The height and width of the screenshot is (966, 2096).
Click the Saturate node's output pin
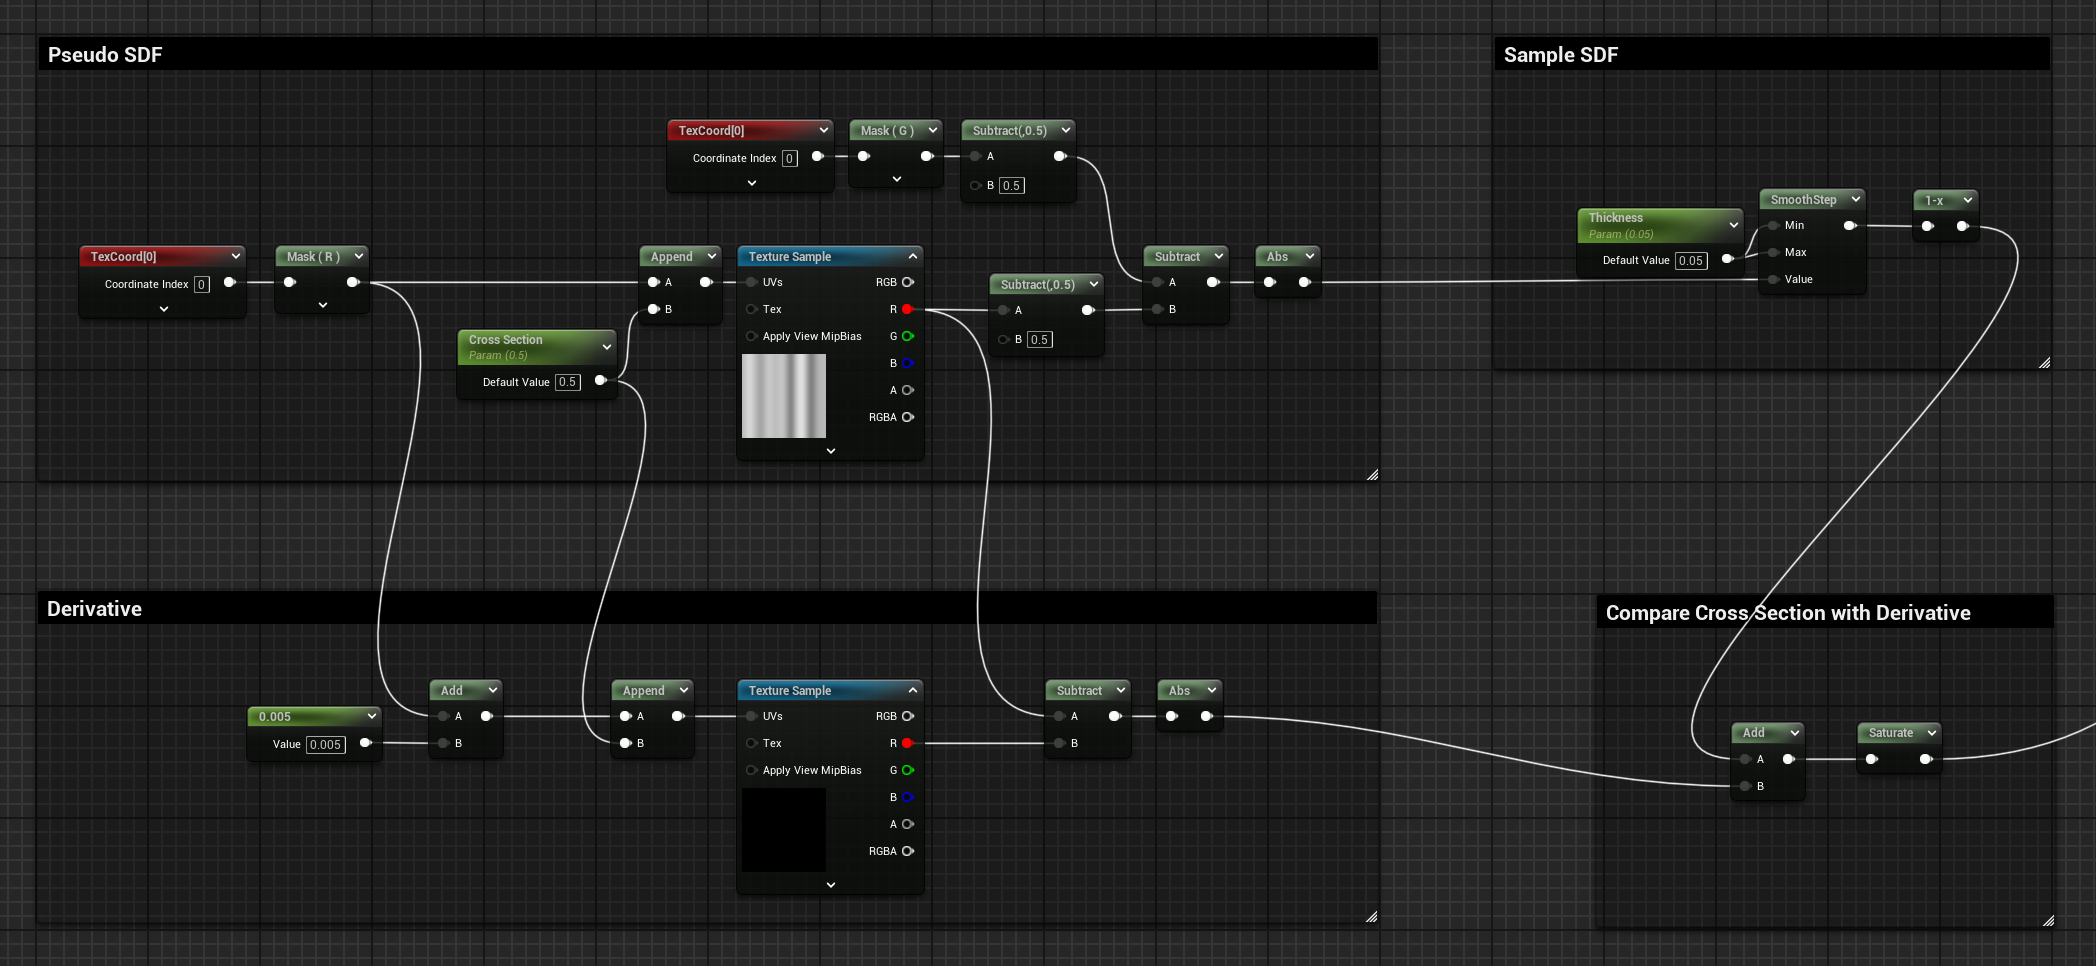1926,759
